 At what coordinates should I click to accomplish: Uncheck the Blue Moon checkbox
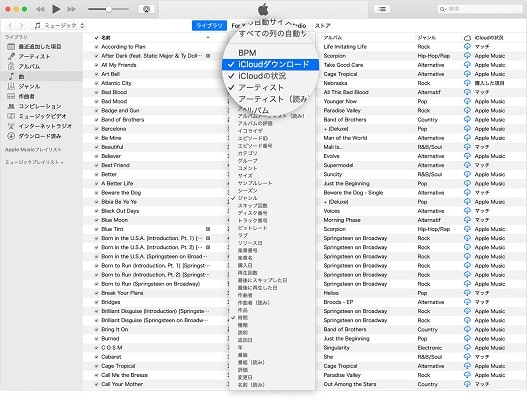tap(96, 220)
